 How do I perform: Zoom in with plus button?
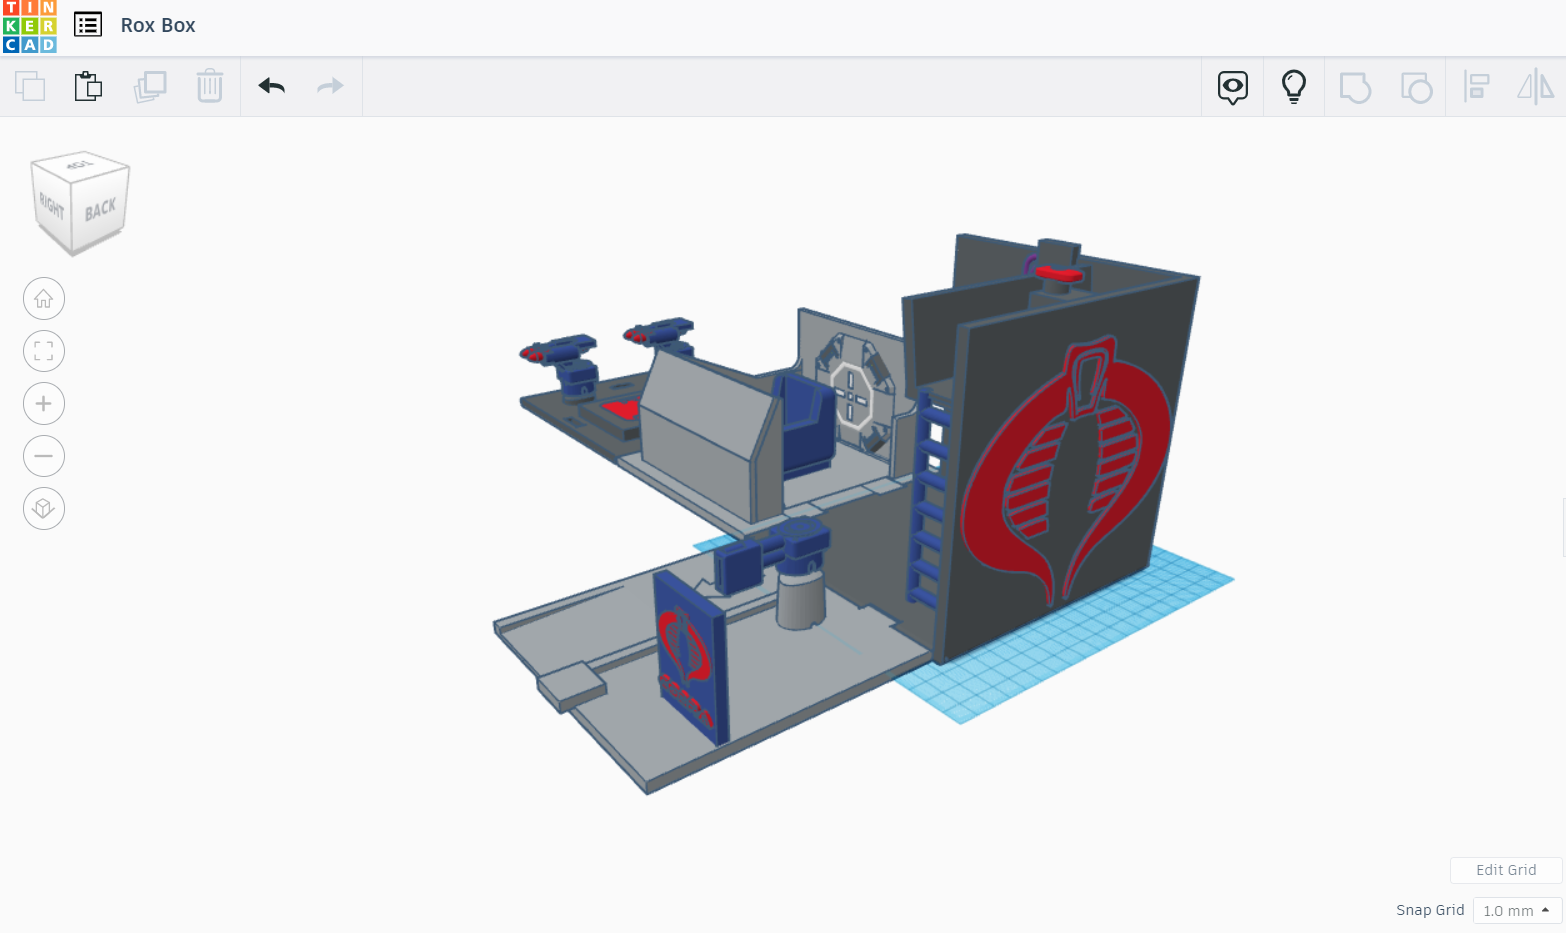click(44, 404)
